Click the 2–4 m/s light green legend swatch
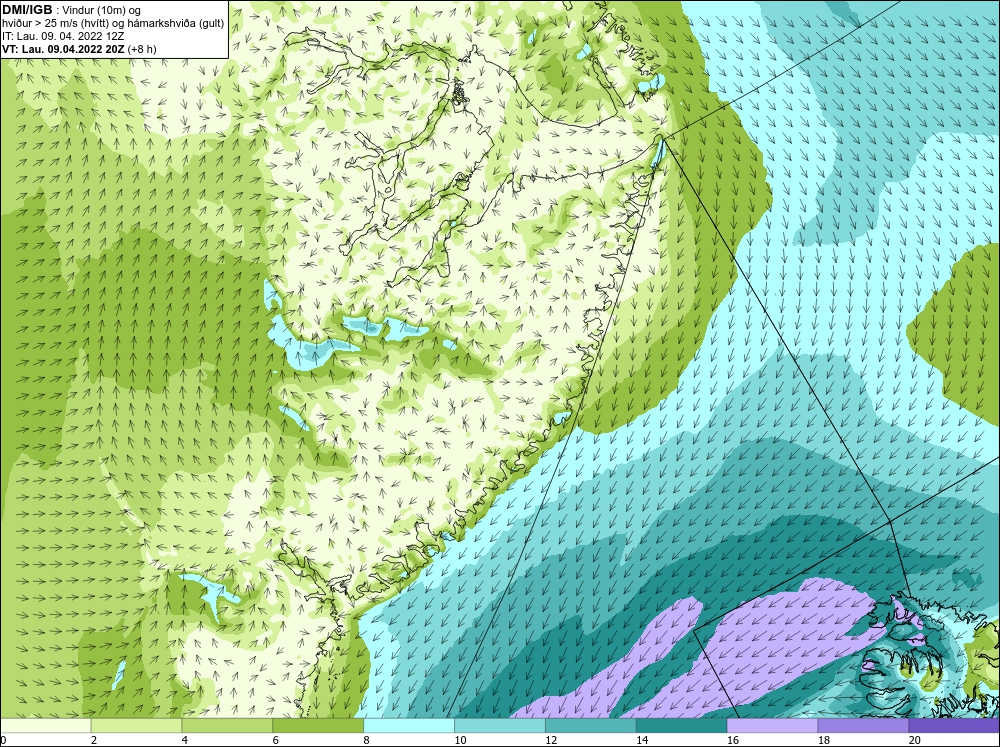The height and width of the screenshot is (747, 1000). pyautogui.click(x=136, y=726)
